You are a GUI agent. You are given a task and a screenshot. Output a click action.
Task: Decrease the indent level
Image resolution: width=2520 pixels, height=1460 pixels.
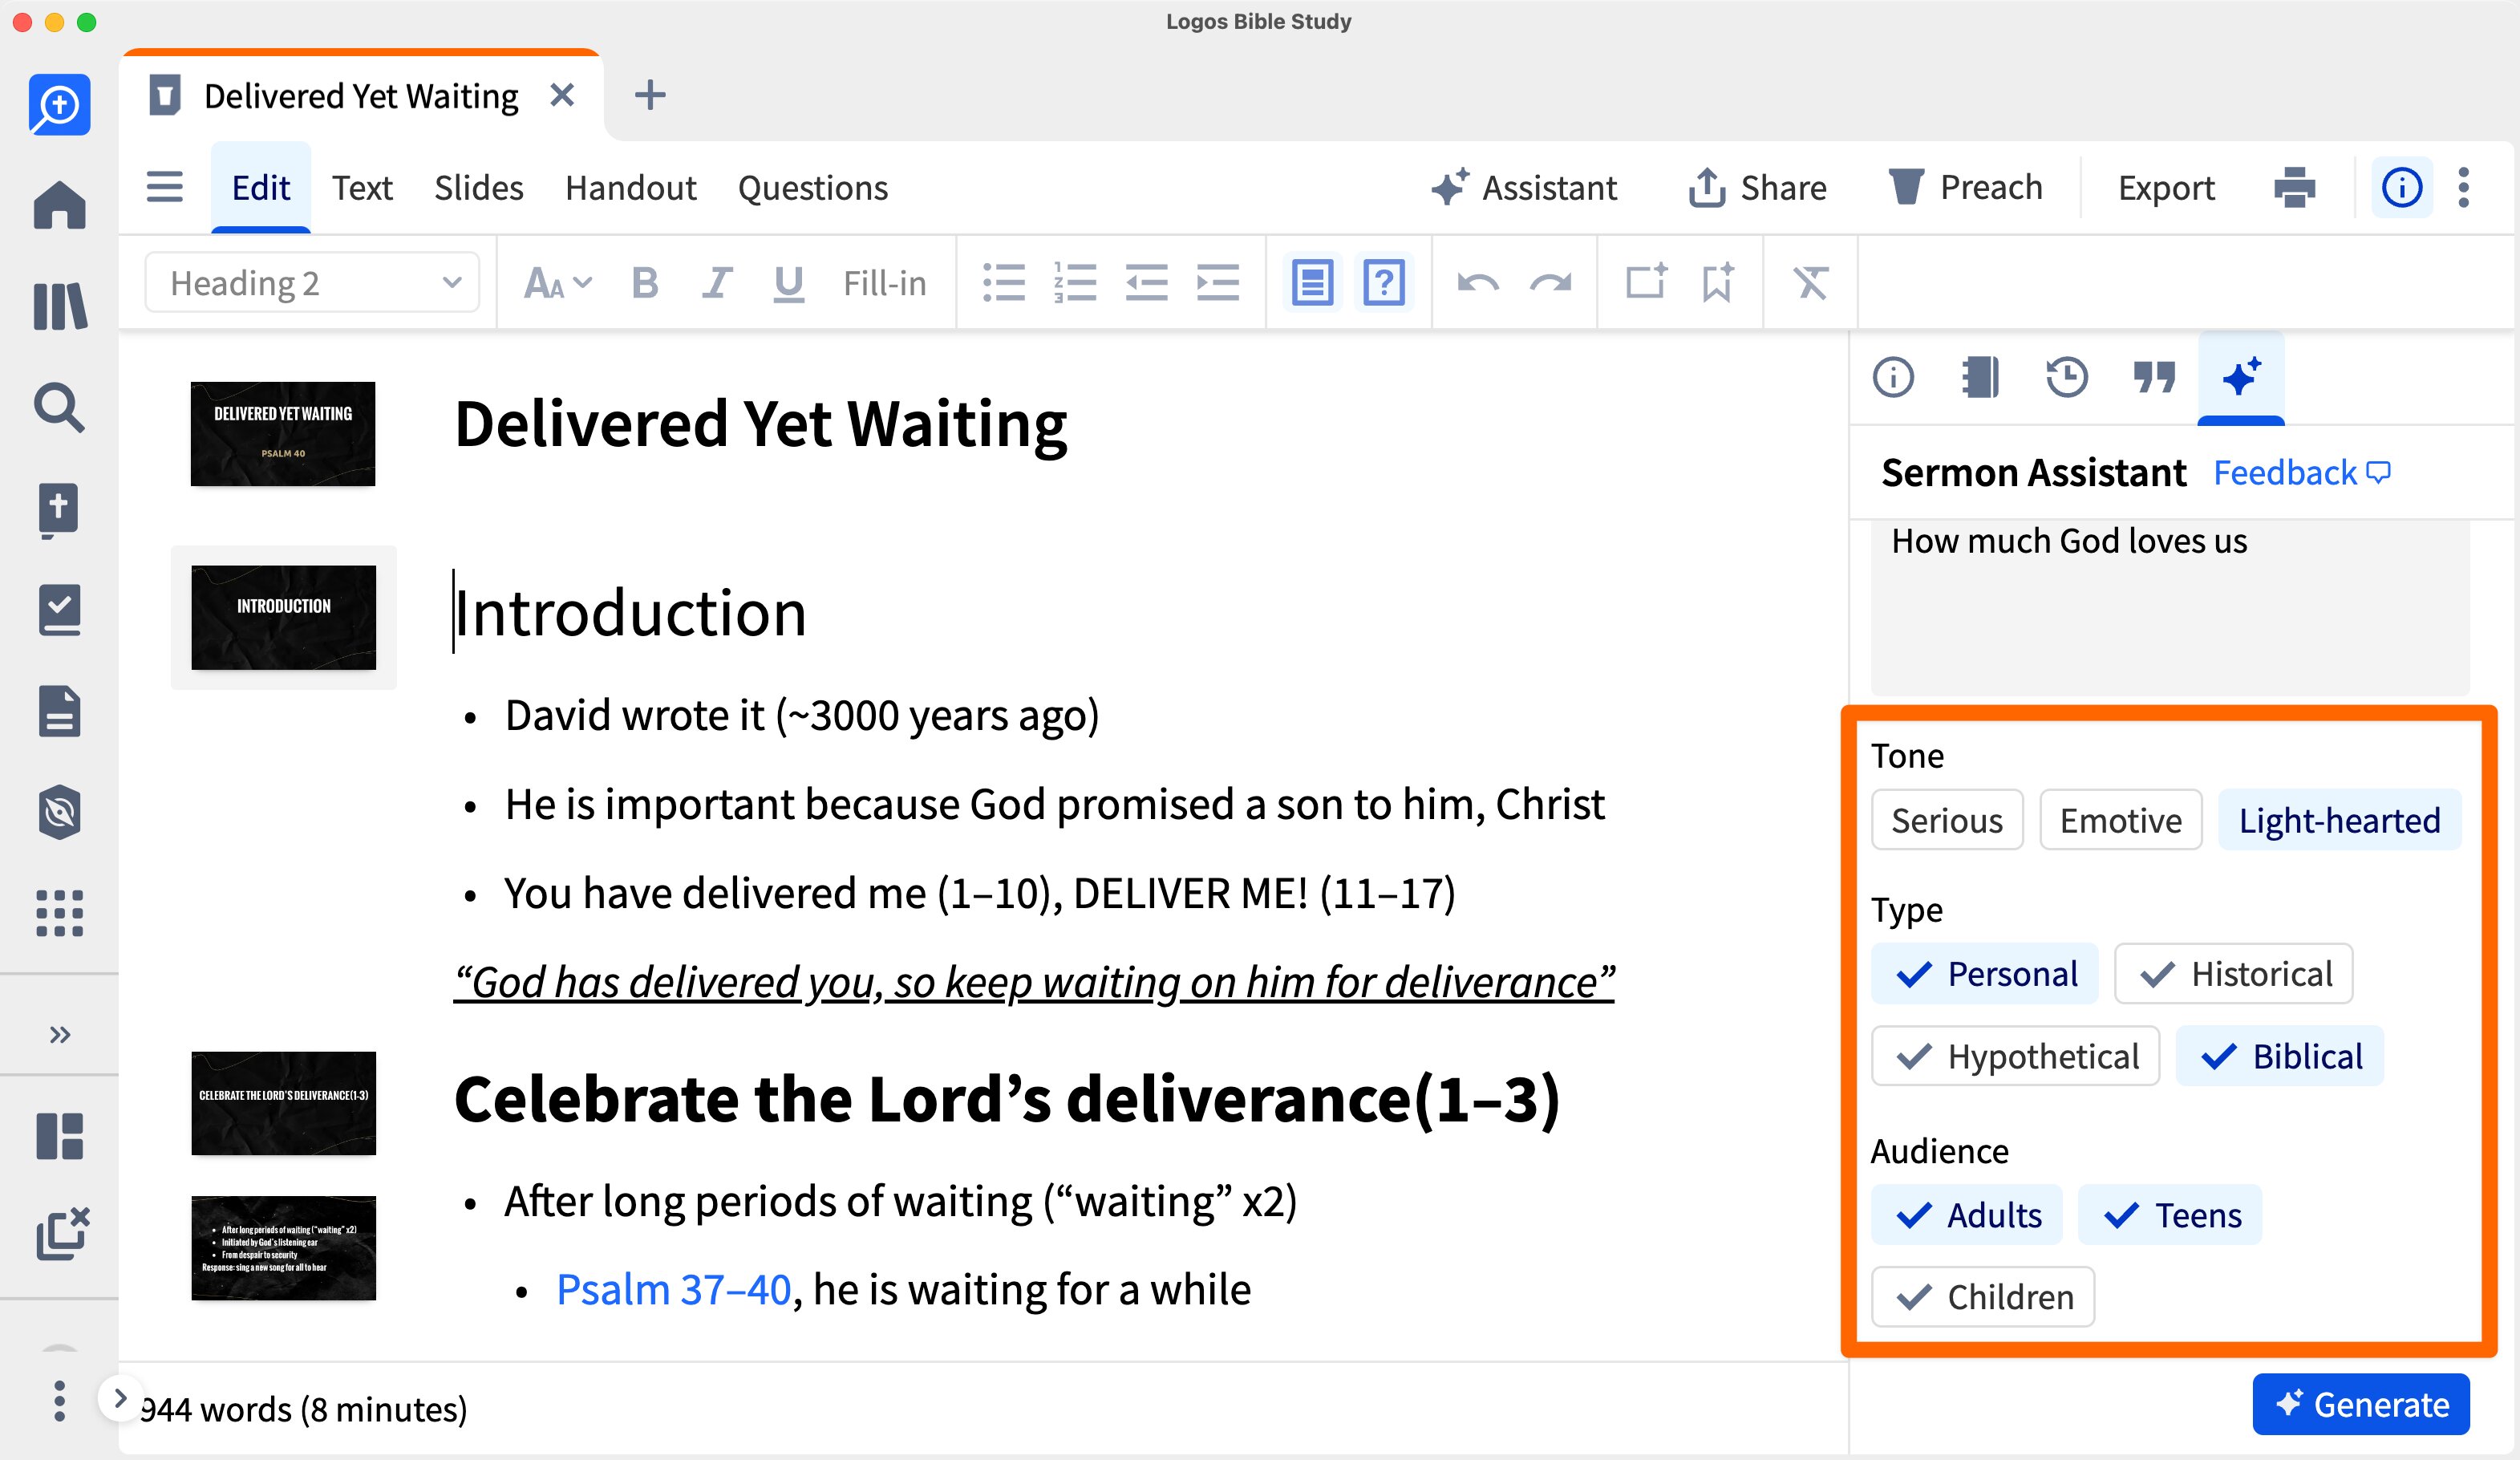[1146, 283]
